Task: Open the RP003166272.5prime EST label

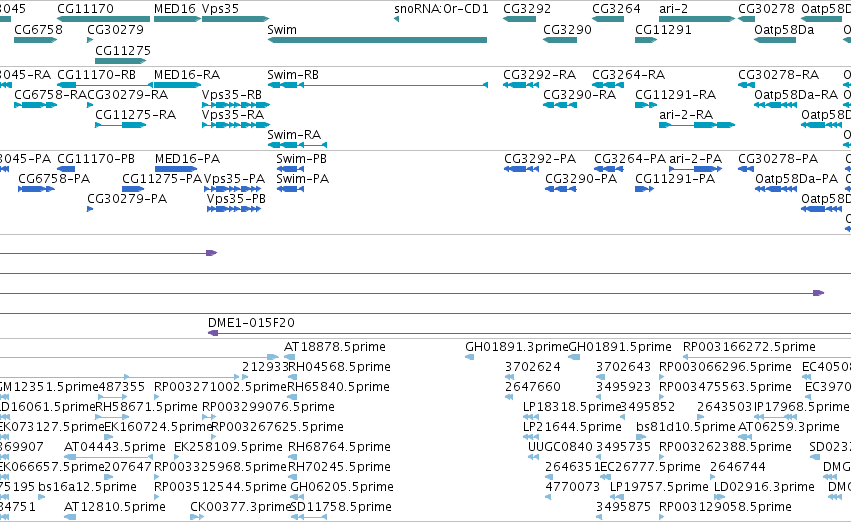Action: click(x=749, y=347)
